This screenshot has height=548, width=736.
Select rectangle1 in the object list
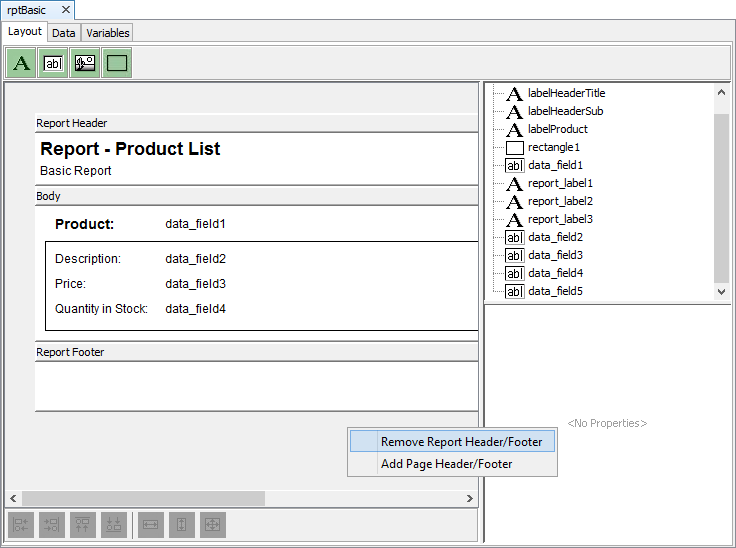coord(553,147)
